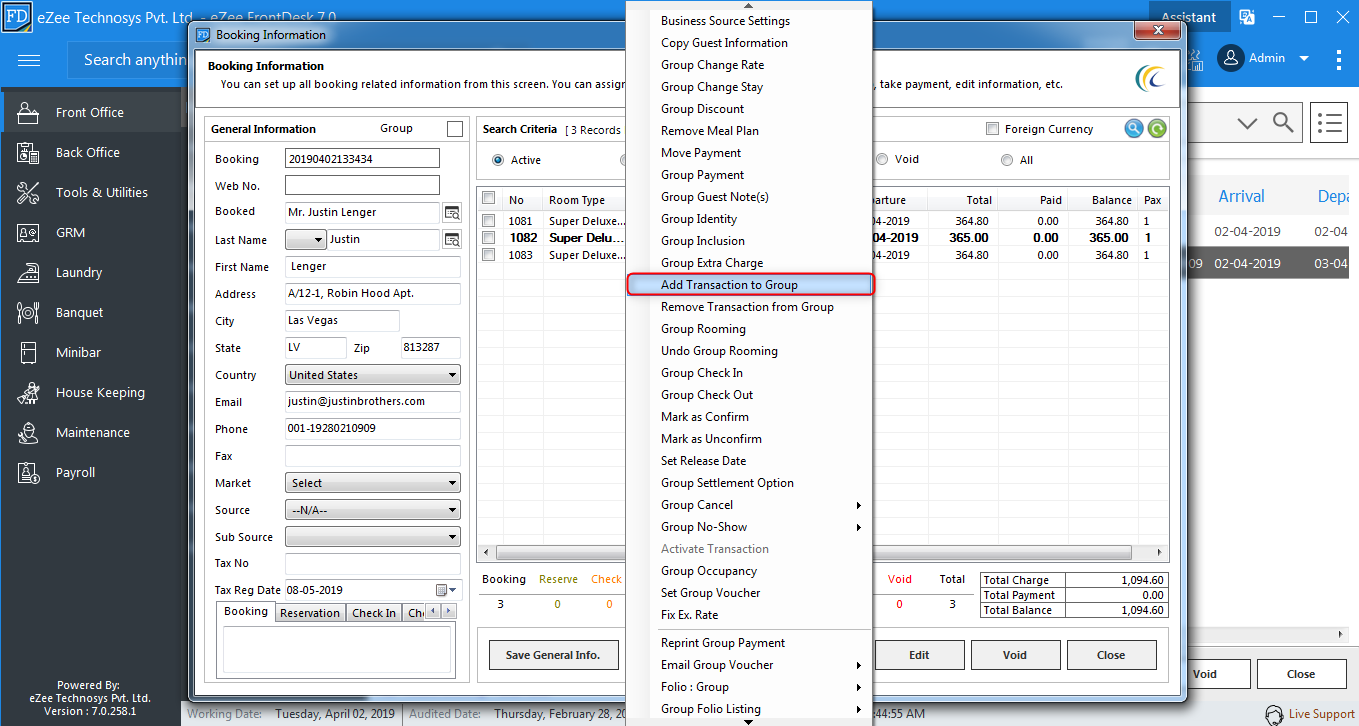Expand the Group No-Show submenu
The width and height of the screenshot is (1359, 726).
[x=749, y=527]
